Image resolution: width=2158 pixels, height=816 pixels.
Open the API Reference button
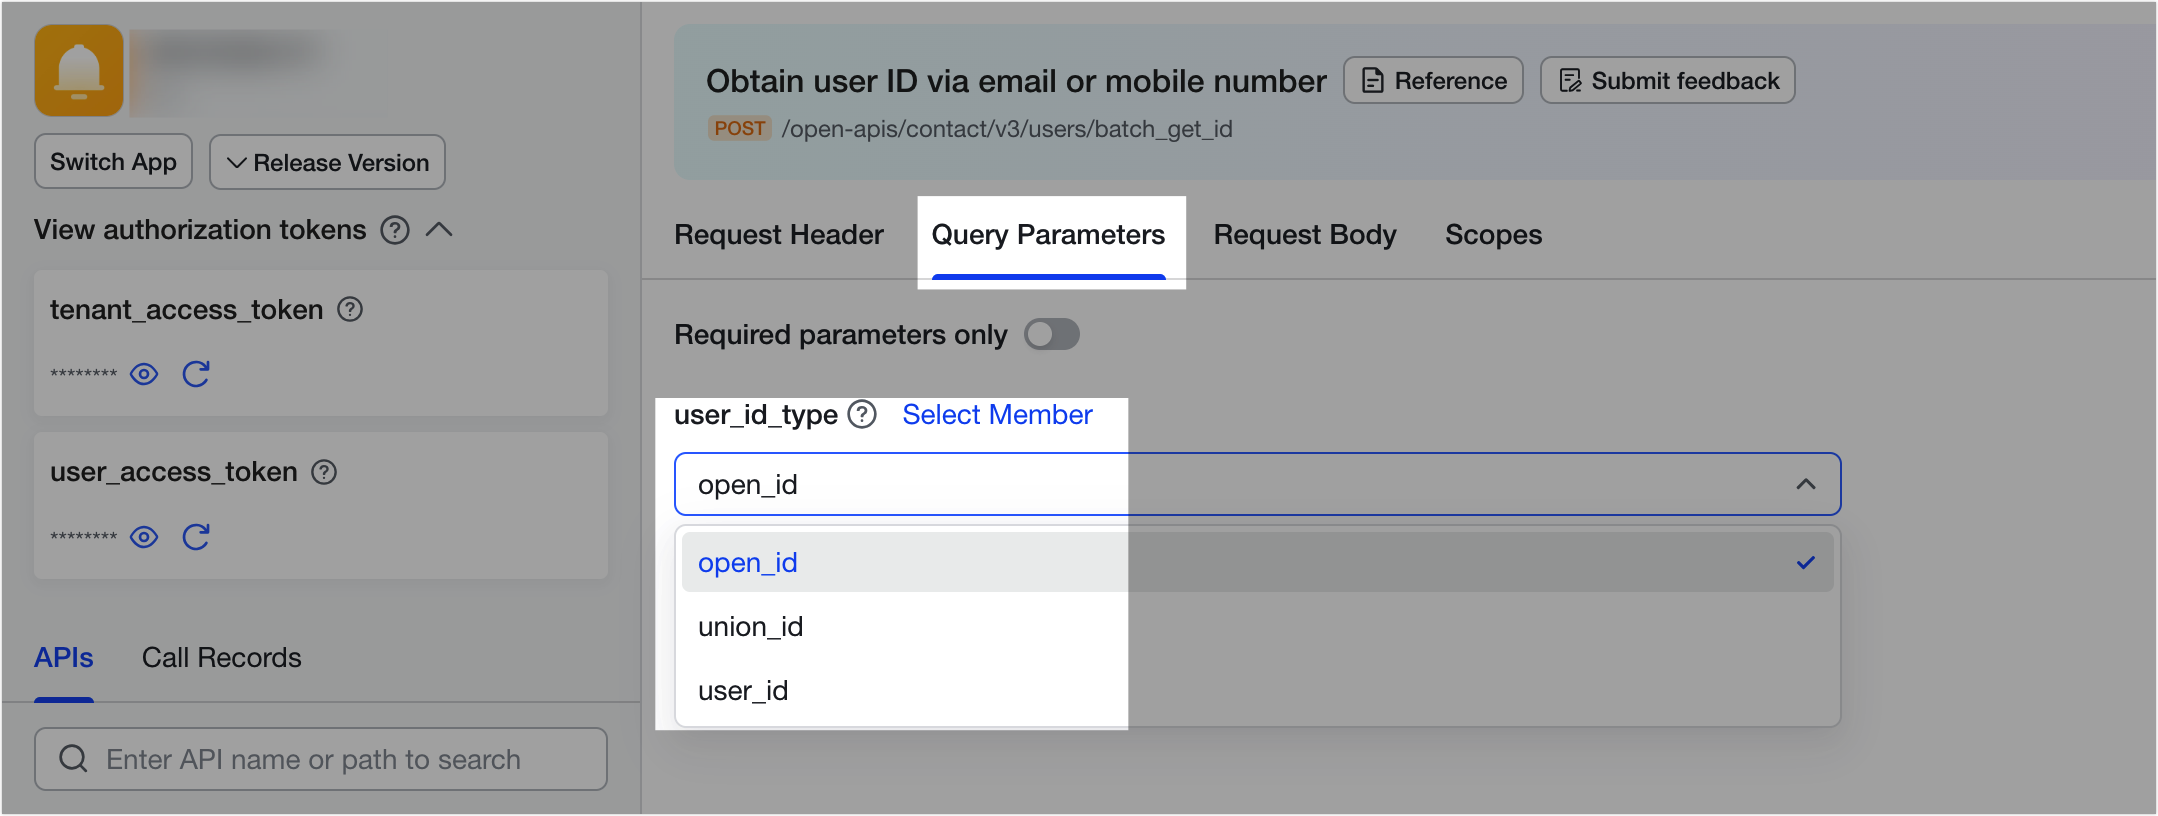(1433, 80)
